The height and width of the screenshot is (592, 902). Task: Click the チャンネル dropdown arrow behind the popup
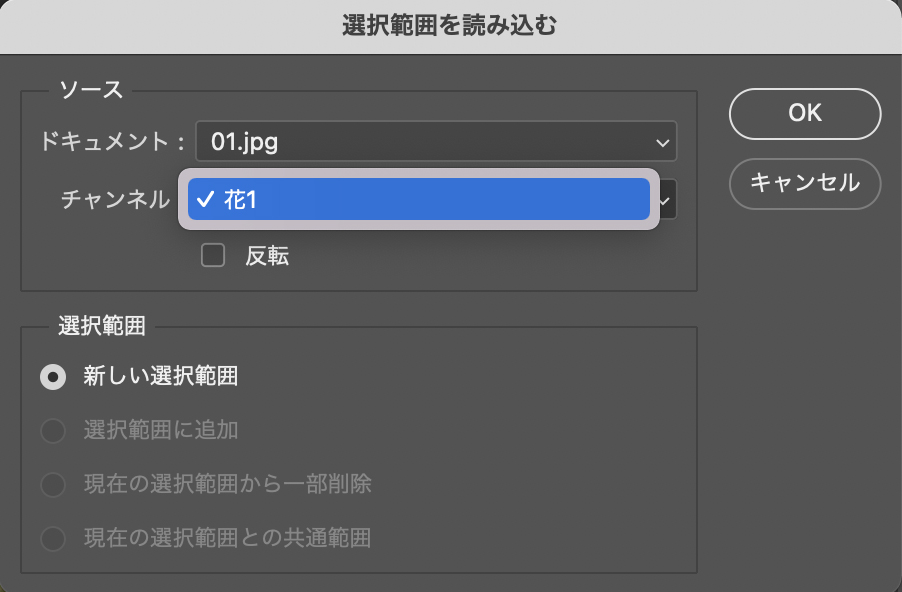tap(667, 200)
